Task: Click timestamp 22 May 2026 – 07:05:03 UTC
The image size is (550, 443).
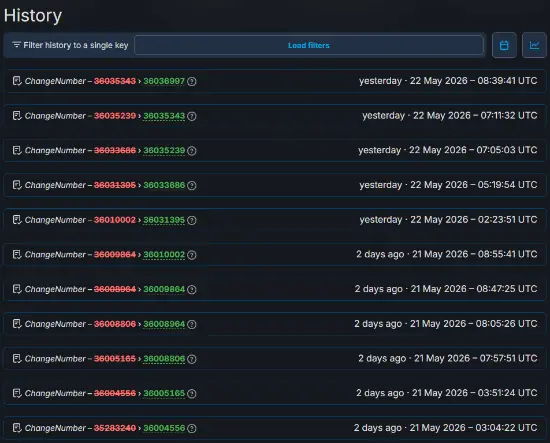Action: click(x=473, y=150)
